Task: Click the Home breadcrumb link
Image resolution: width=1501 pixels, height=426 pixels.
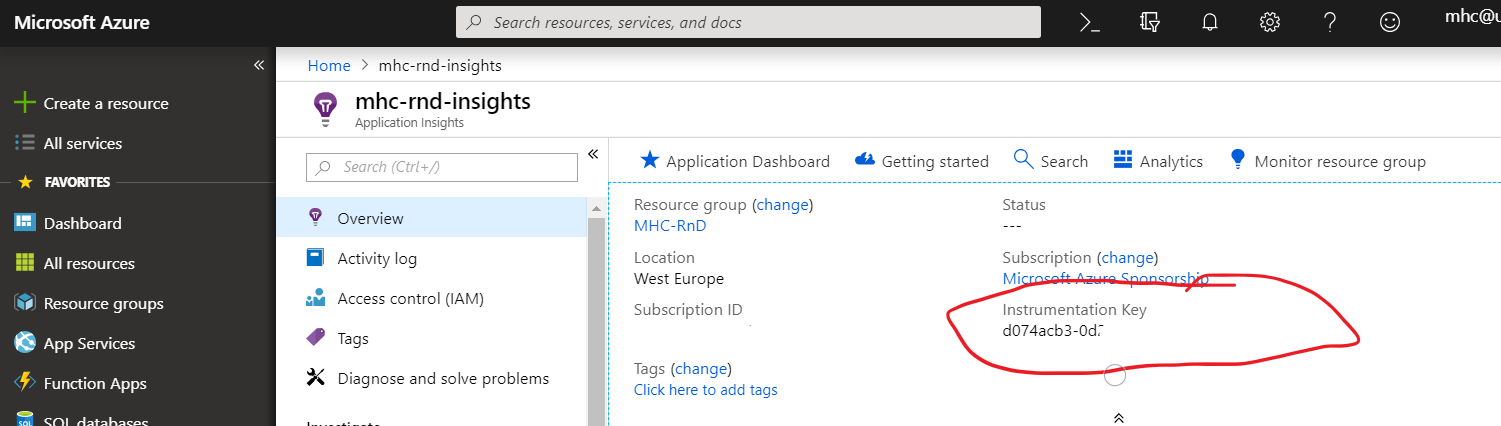Action: tap(329, 65)
